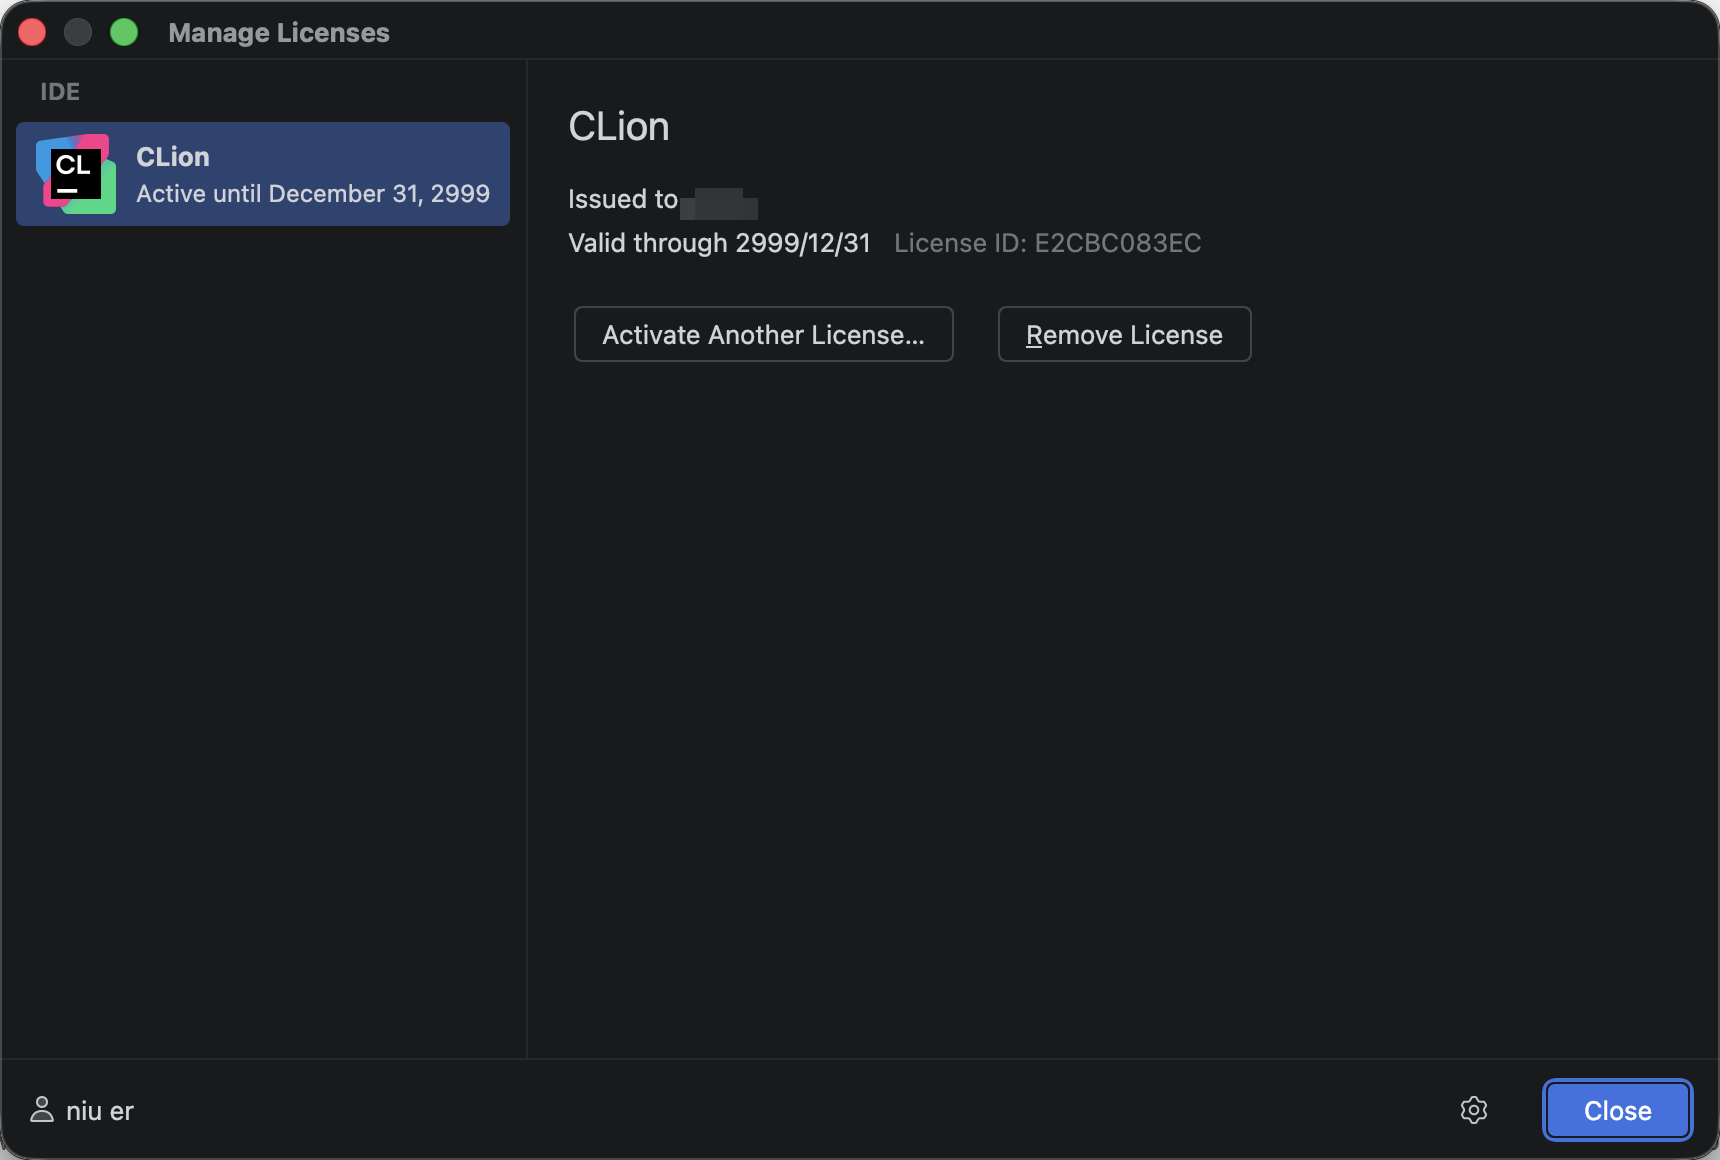Click the CLion product logo icon
This screenshot has height=1160, width=1720.
coord(76,174)
